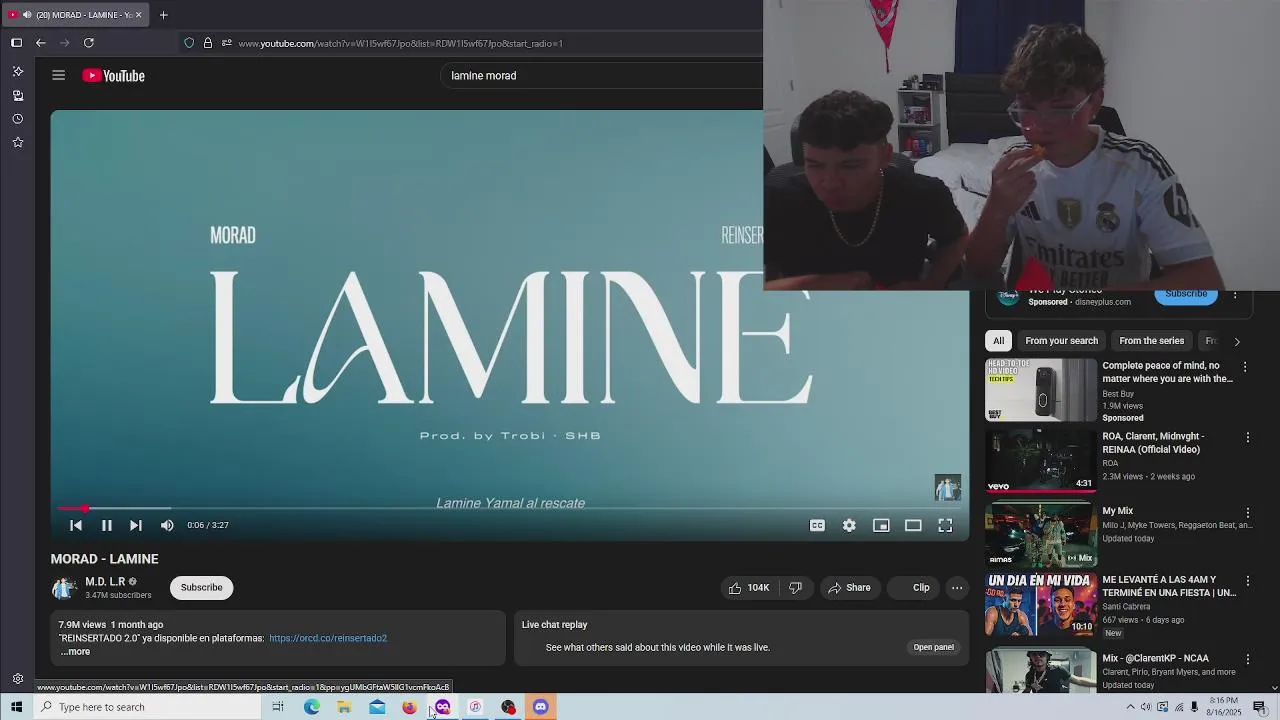Viewport: 1280px width, 720px height.
Task: Open Microsoft Edge from the taskbar
Action: [311, 707]
